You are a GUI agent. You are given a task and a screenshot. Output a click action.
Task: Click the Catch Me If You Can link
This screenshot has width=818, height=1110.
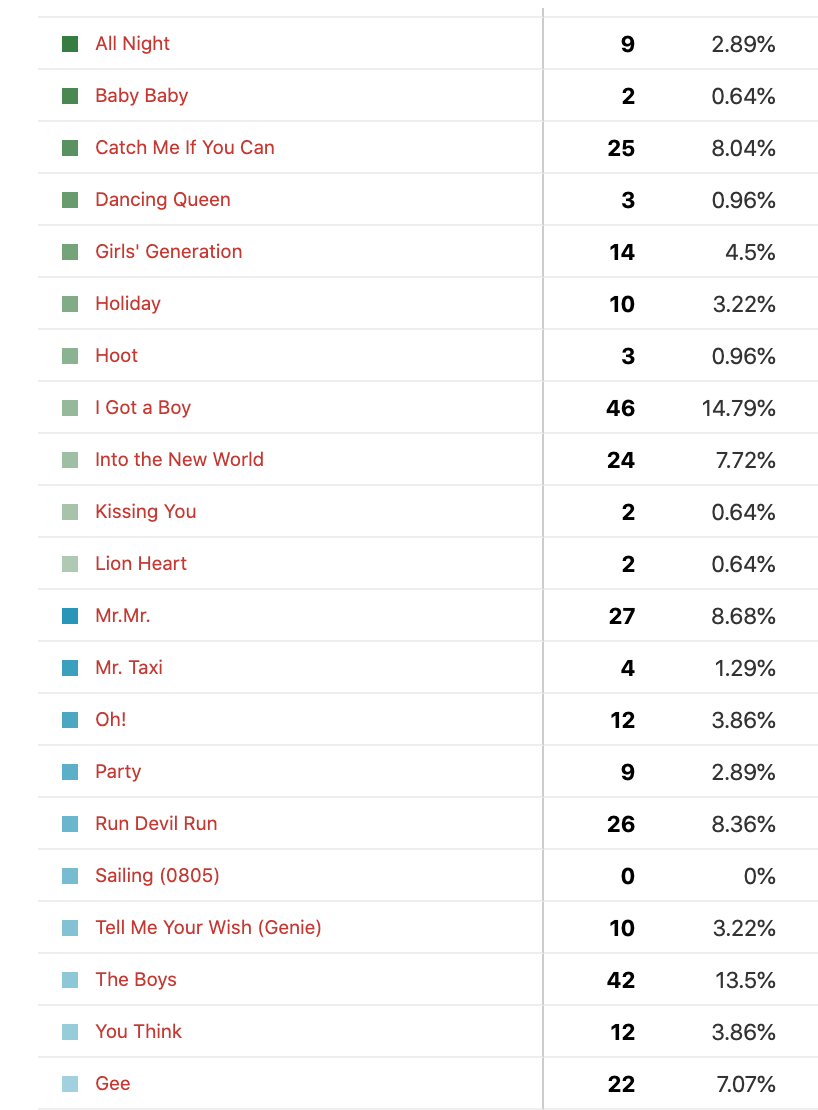coord(184,148)
